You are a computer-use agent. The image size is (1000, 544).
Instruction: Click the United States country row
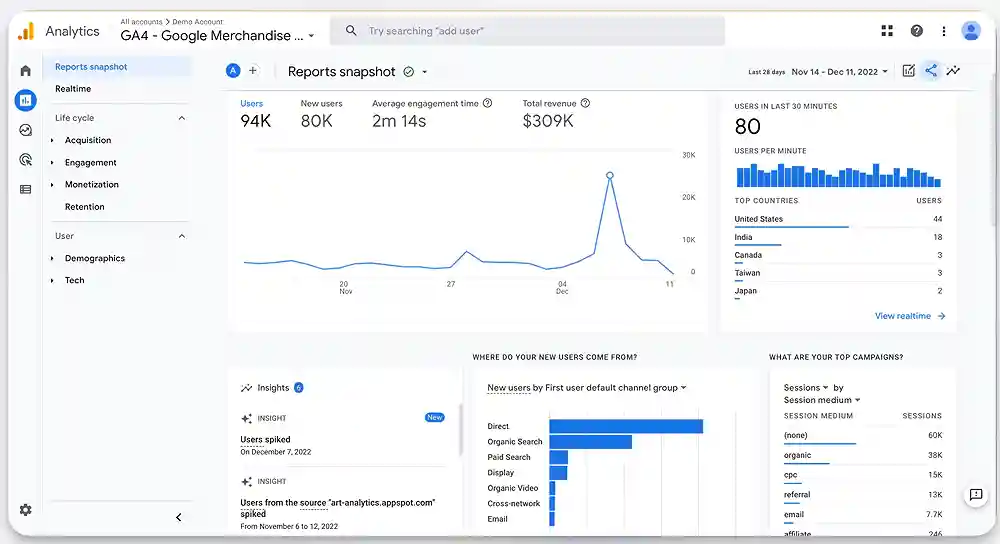pos(838,219)
